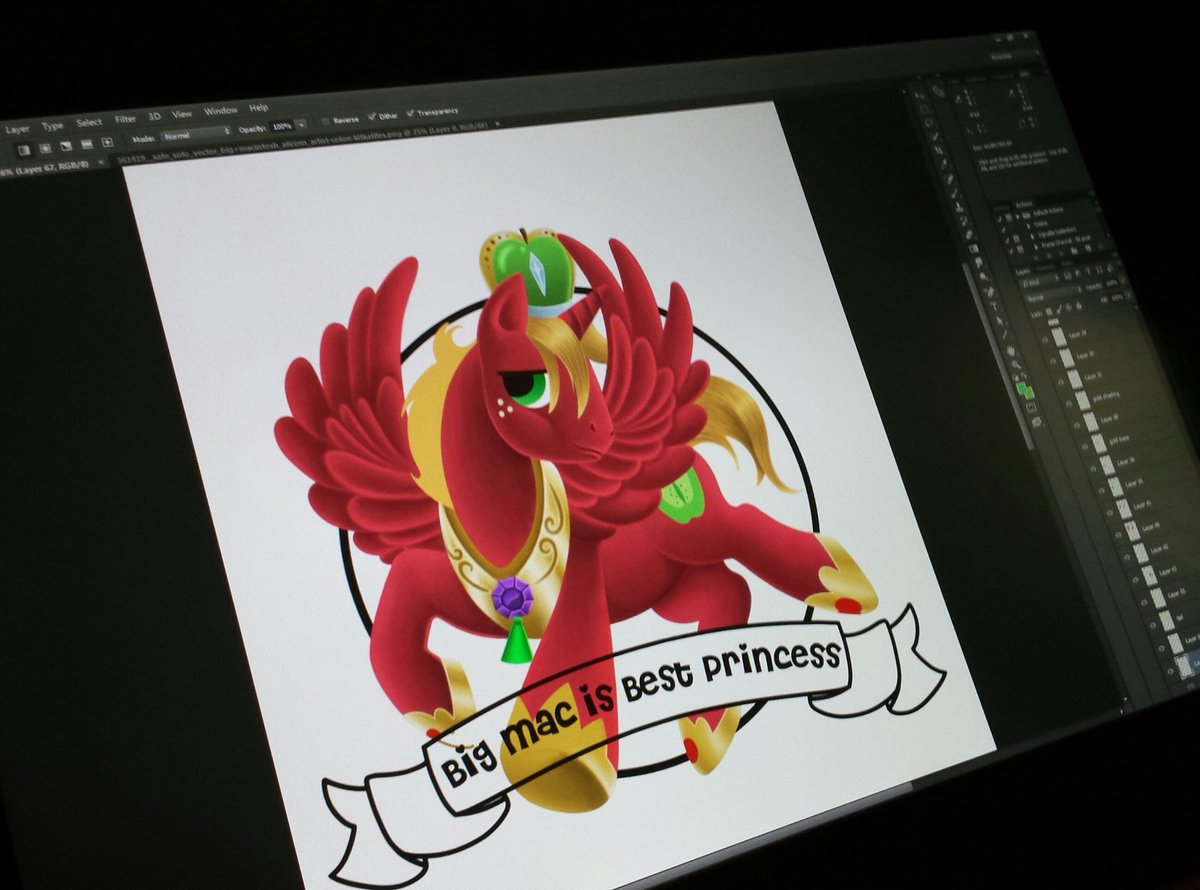Click the Actions panel tab

1024,204
